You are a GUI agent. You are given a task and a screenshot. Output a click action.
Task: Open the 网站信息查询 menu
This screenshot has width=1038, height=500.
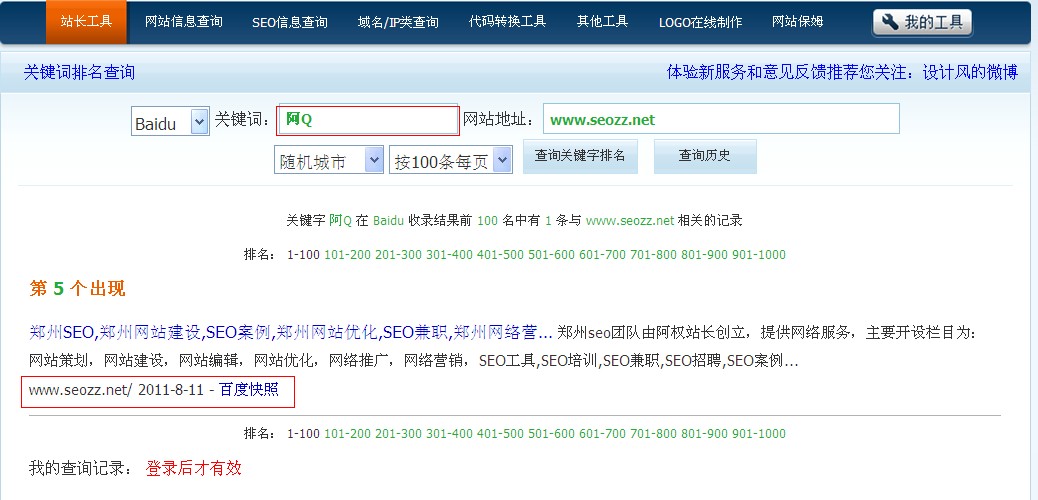[x=183, y=22]
